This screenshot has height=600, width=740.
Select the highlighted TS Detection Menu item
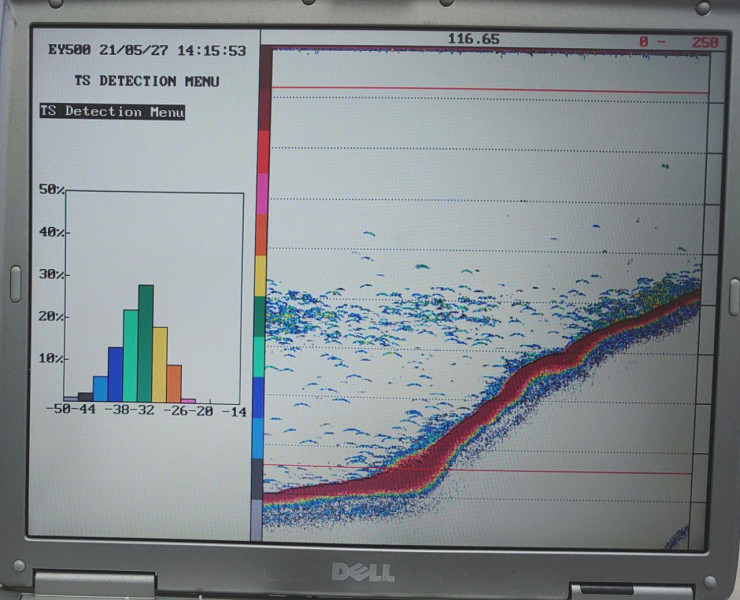pos(112,112)
